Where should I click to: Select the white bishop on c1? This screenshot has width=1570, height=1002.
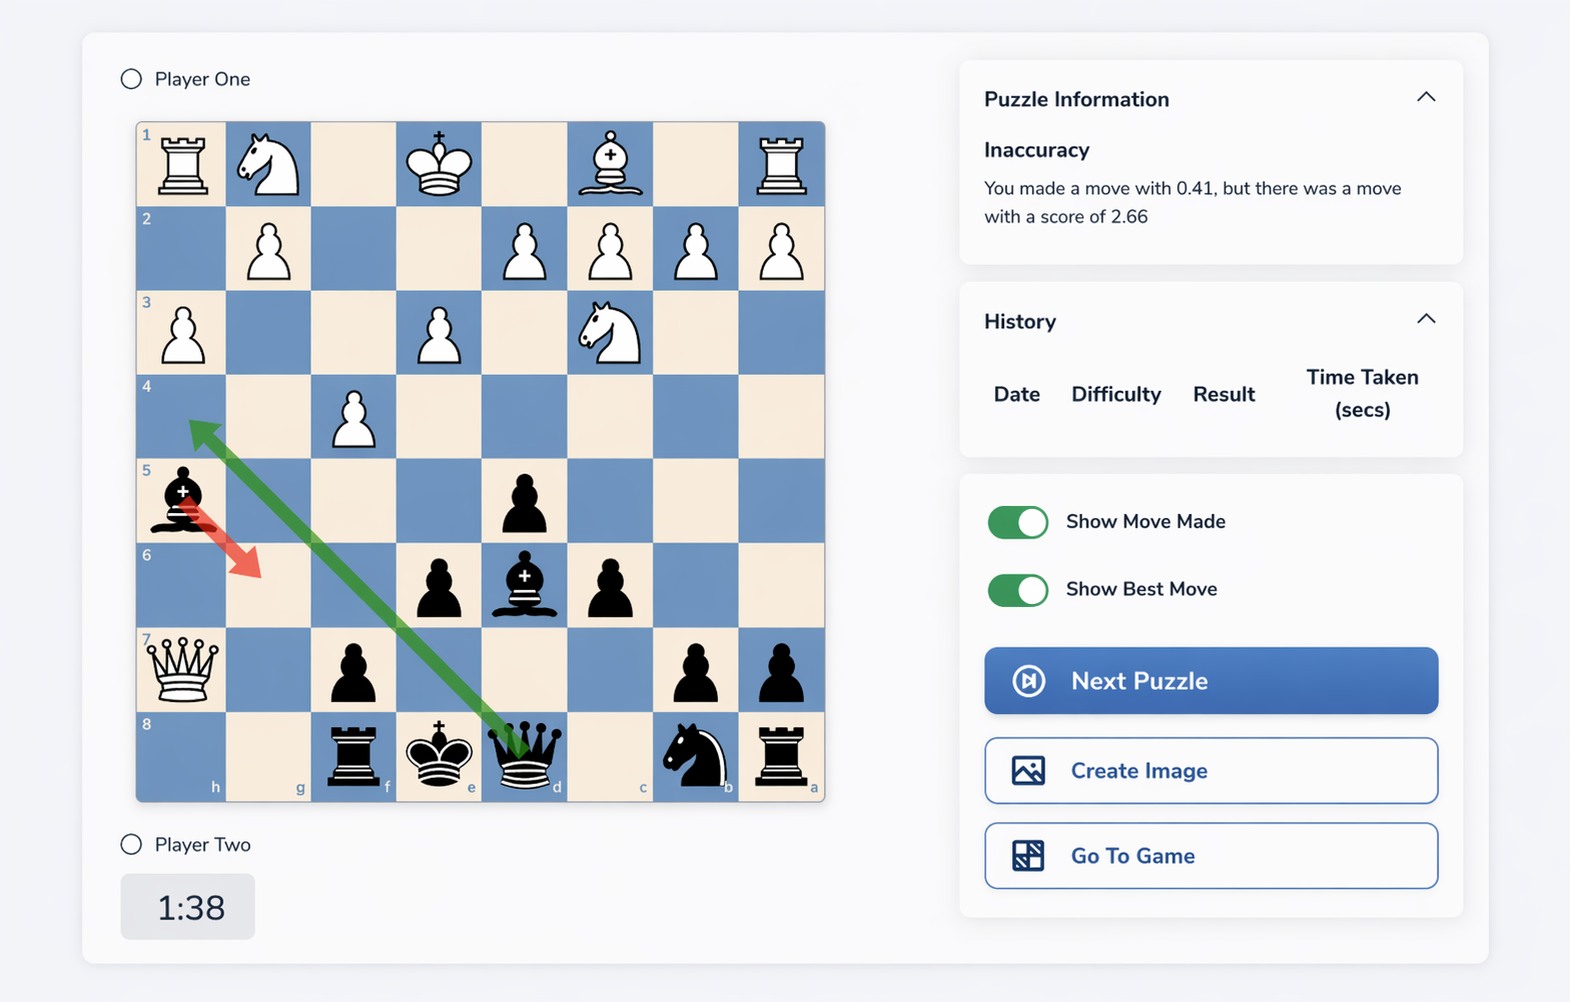(x=610, y=165)
